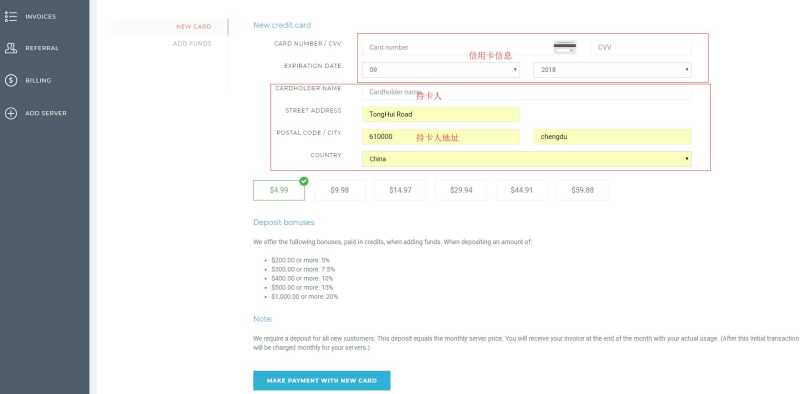
Task: Click the Card Number / CVV label
Action: tap(308, 44)
